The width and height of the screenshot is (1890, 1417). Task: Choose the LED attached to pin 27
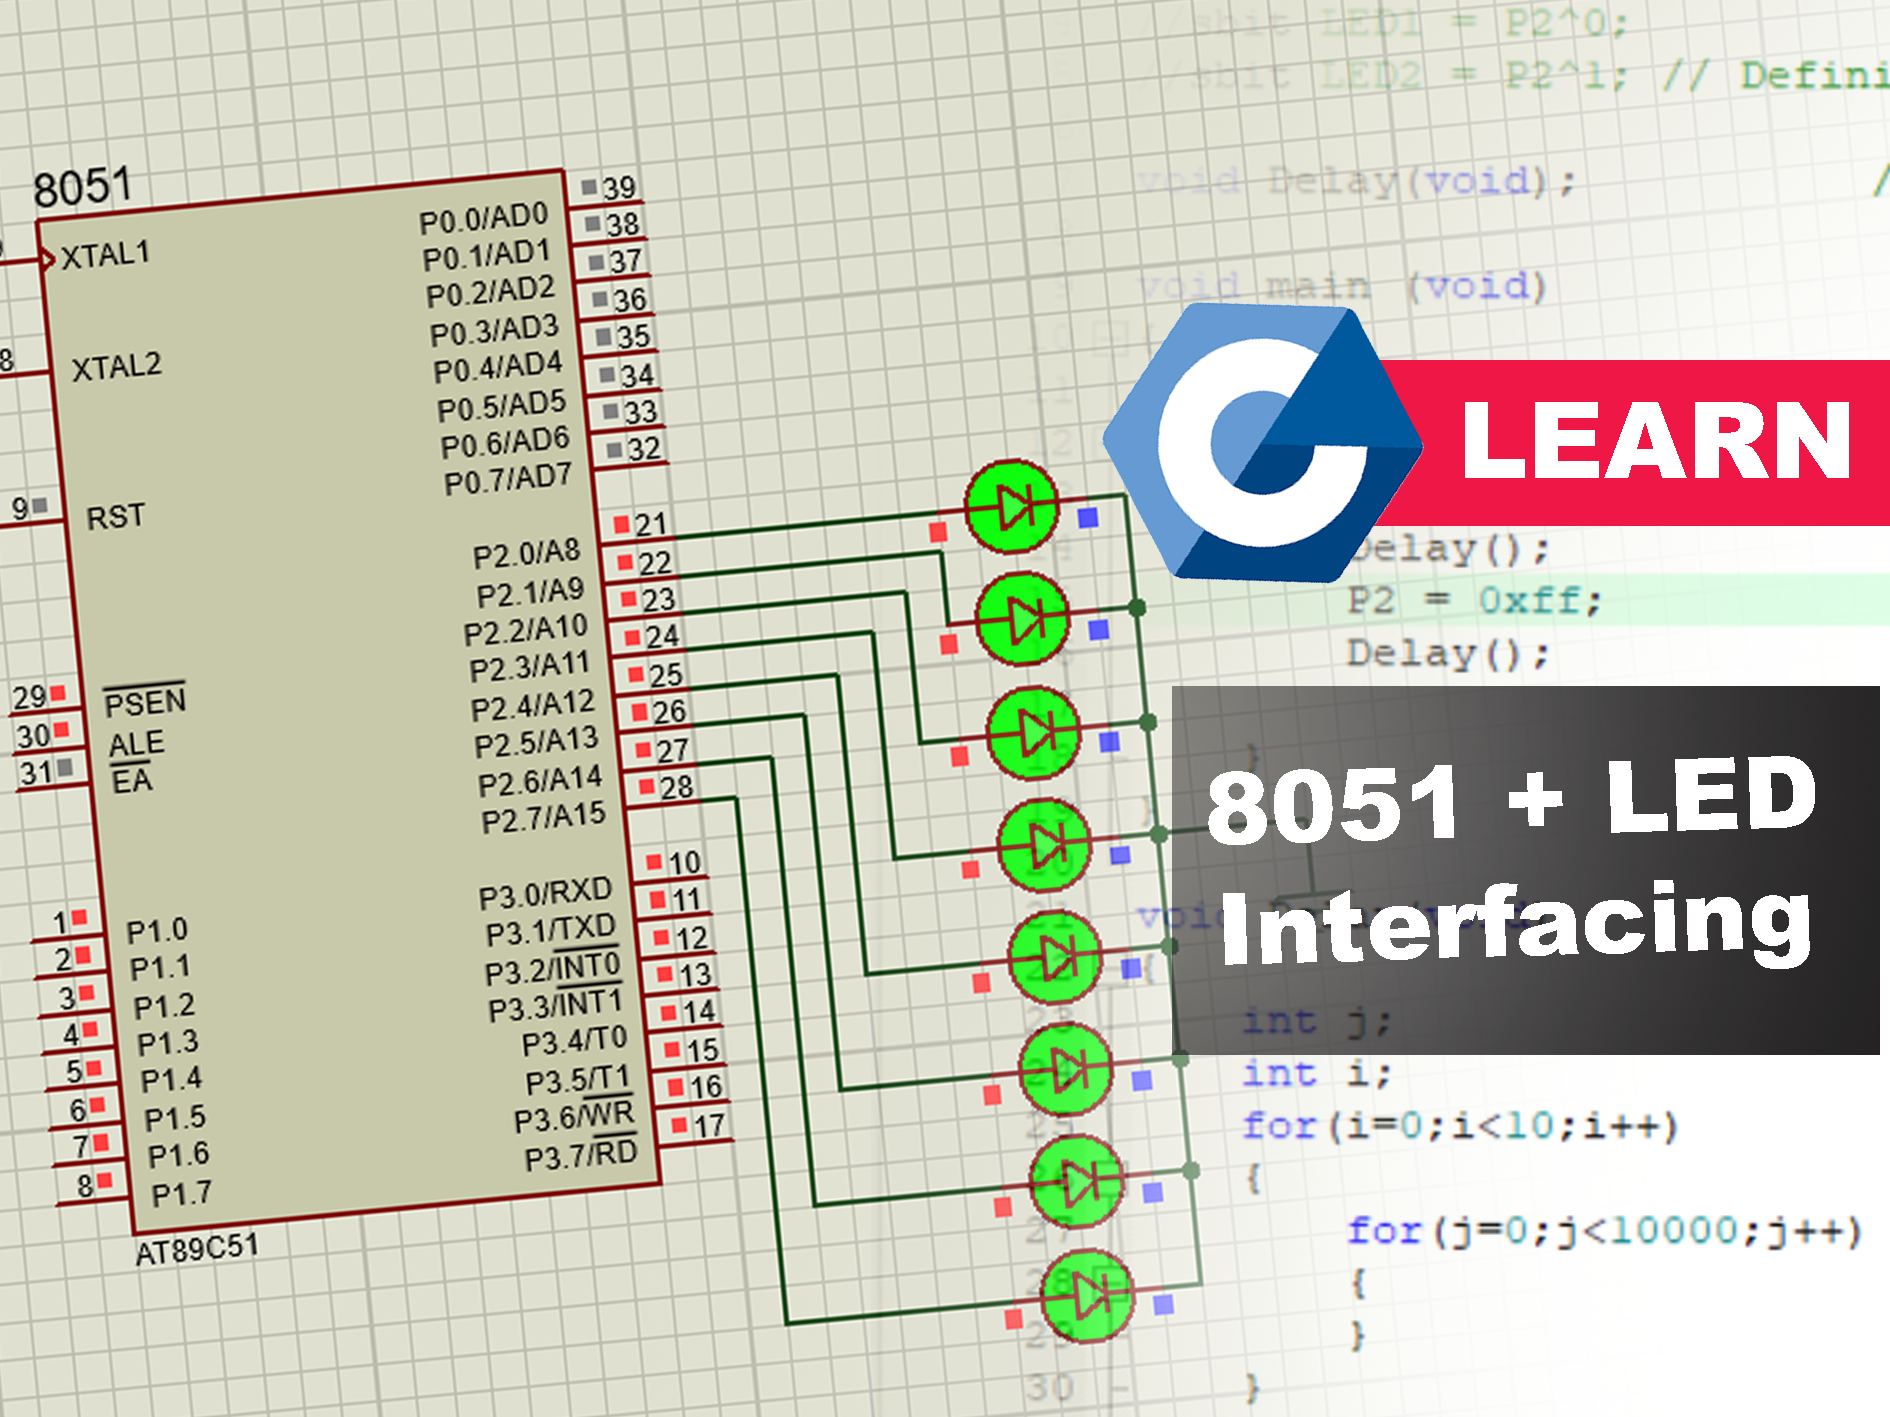[x=1078, y=1183]
